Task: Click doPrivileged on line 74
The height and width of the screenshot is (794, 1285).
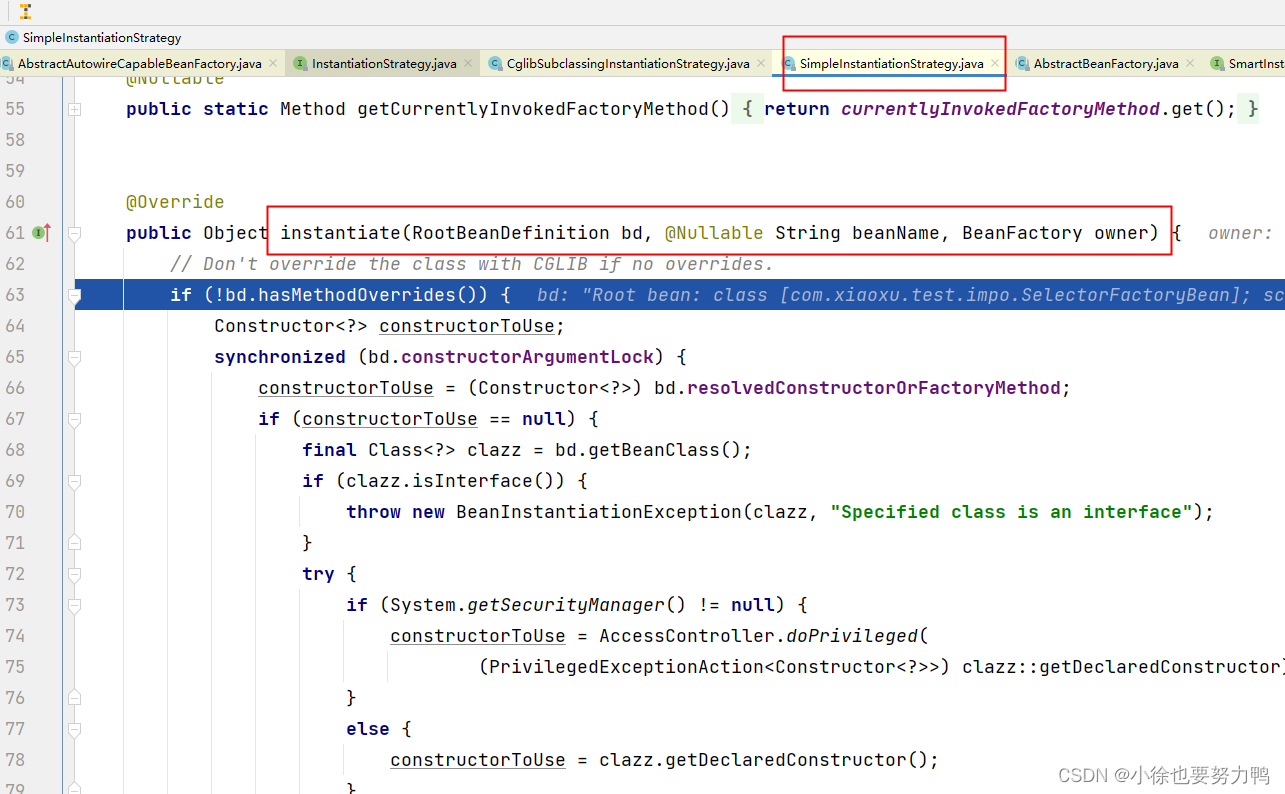Action: 852,636
